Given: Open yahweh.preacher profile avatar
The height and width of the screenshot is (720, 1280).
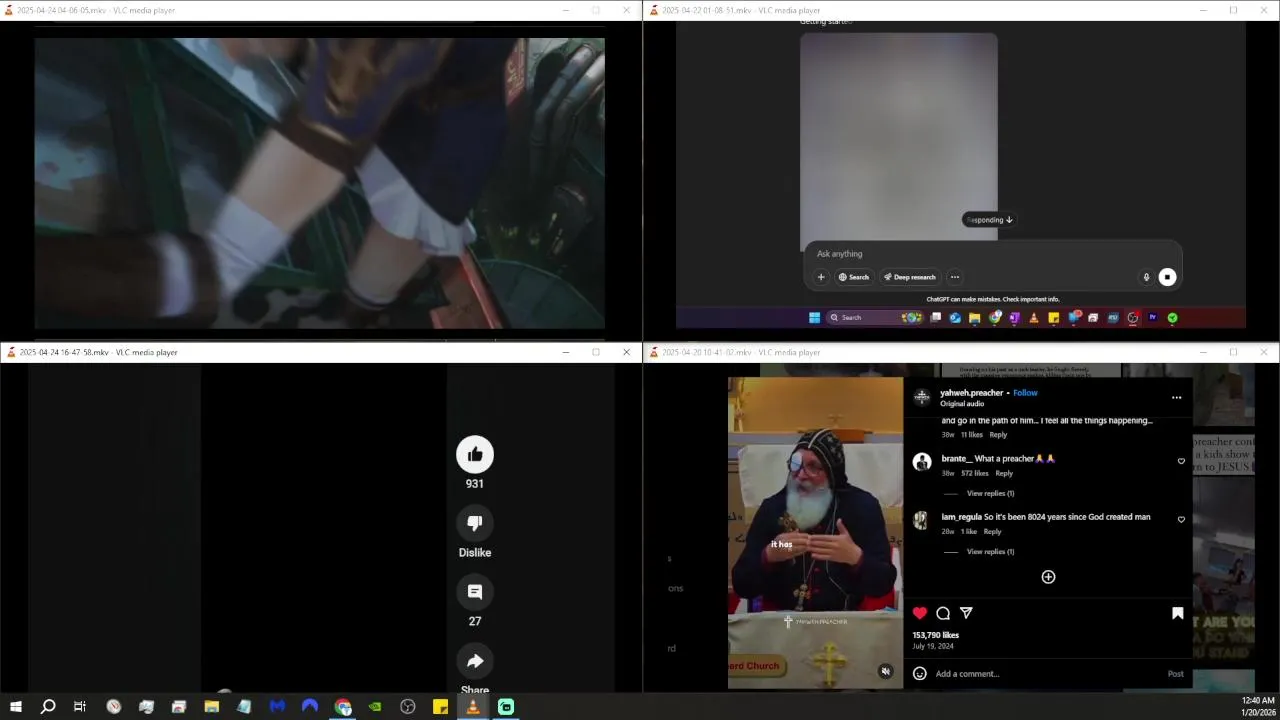Looking at the screenshot, I should [922, 397].
